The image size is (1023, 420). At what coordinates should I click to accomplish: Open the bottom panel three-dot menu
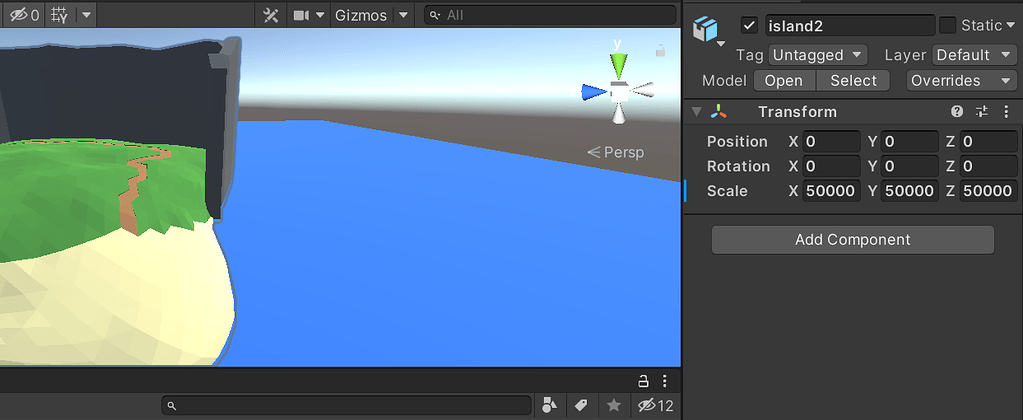pos(664,381)
